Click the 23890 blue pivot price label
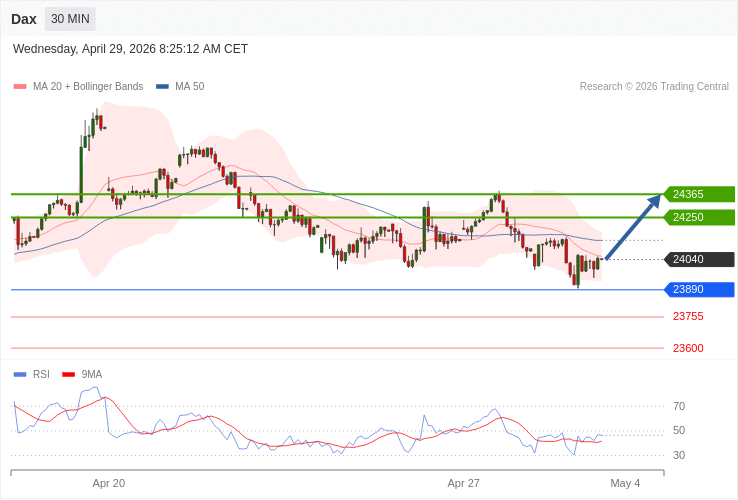 pos(700,289)
